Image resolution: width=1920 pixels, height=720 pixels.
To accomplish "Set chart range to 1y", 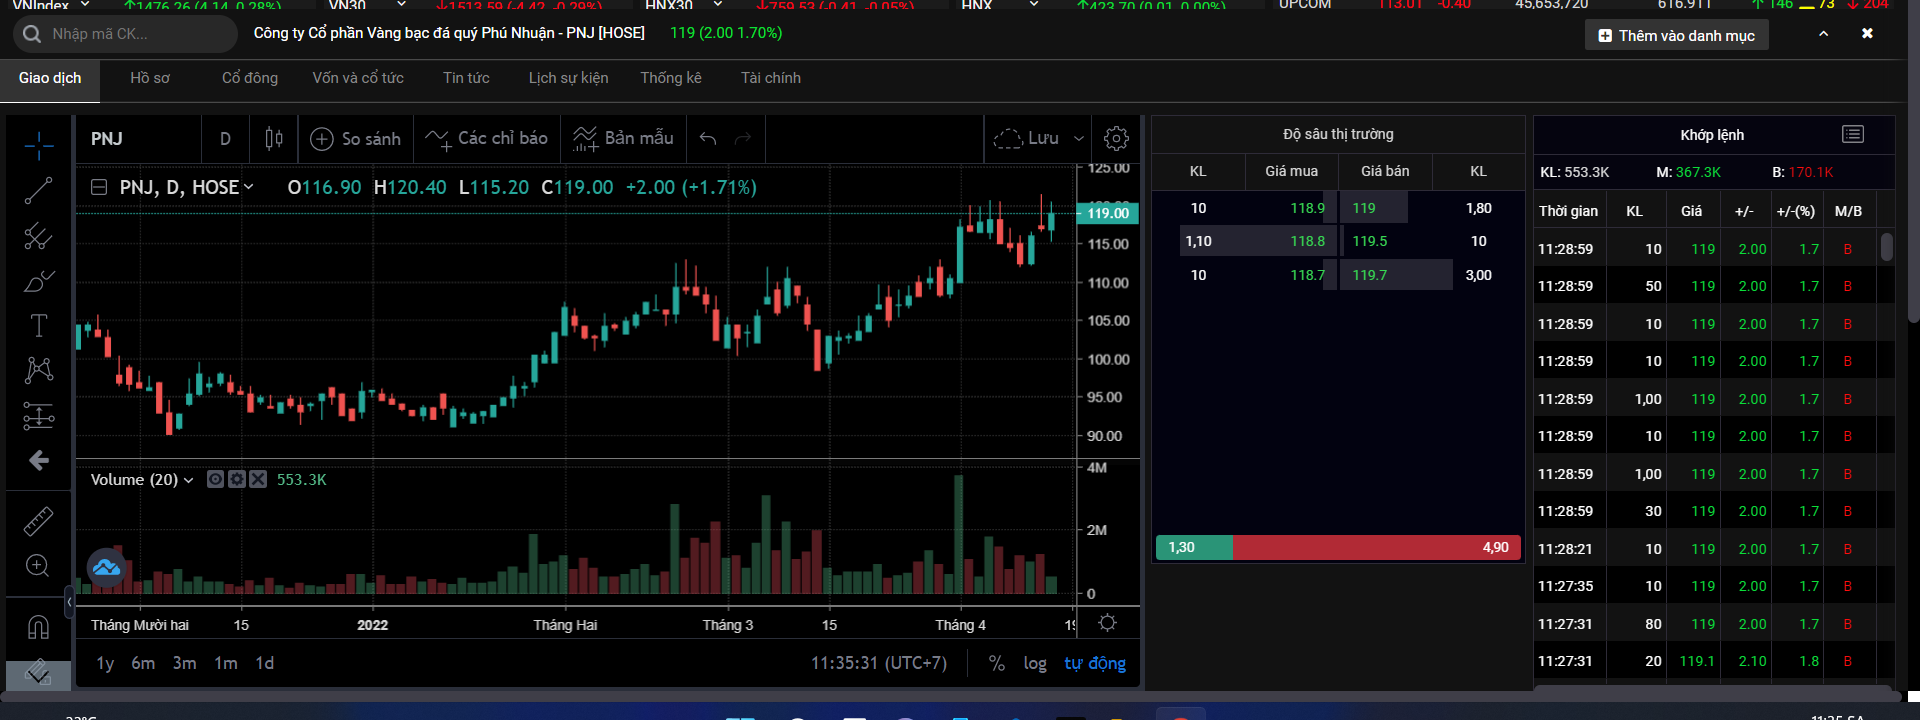I will click(105, 663).
